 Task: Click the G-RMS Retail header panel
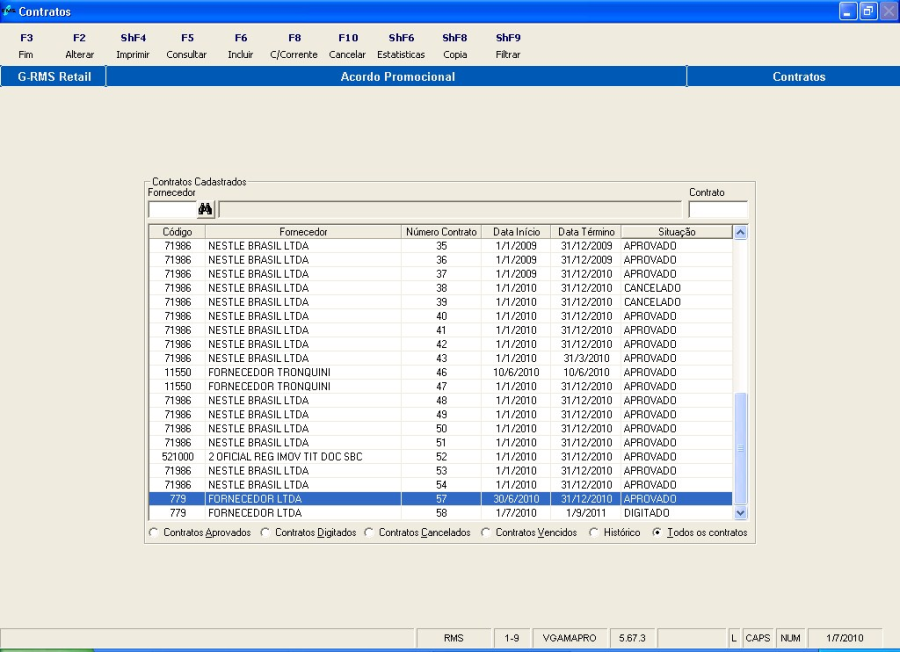coord(54,76)
